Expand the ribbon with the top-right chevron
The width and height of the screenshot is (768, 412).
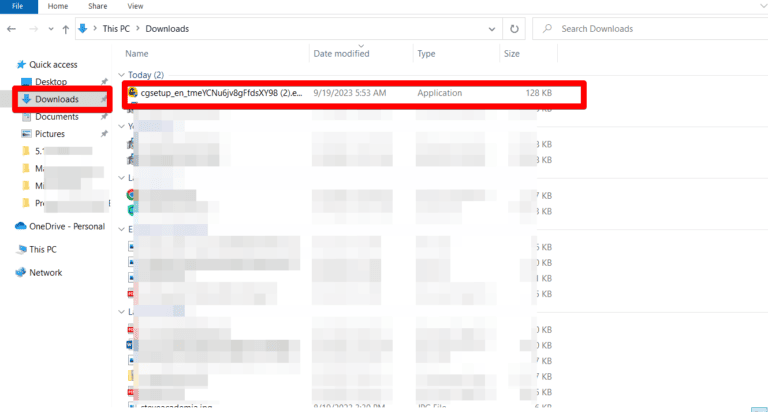click(x=763, y=6)
